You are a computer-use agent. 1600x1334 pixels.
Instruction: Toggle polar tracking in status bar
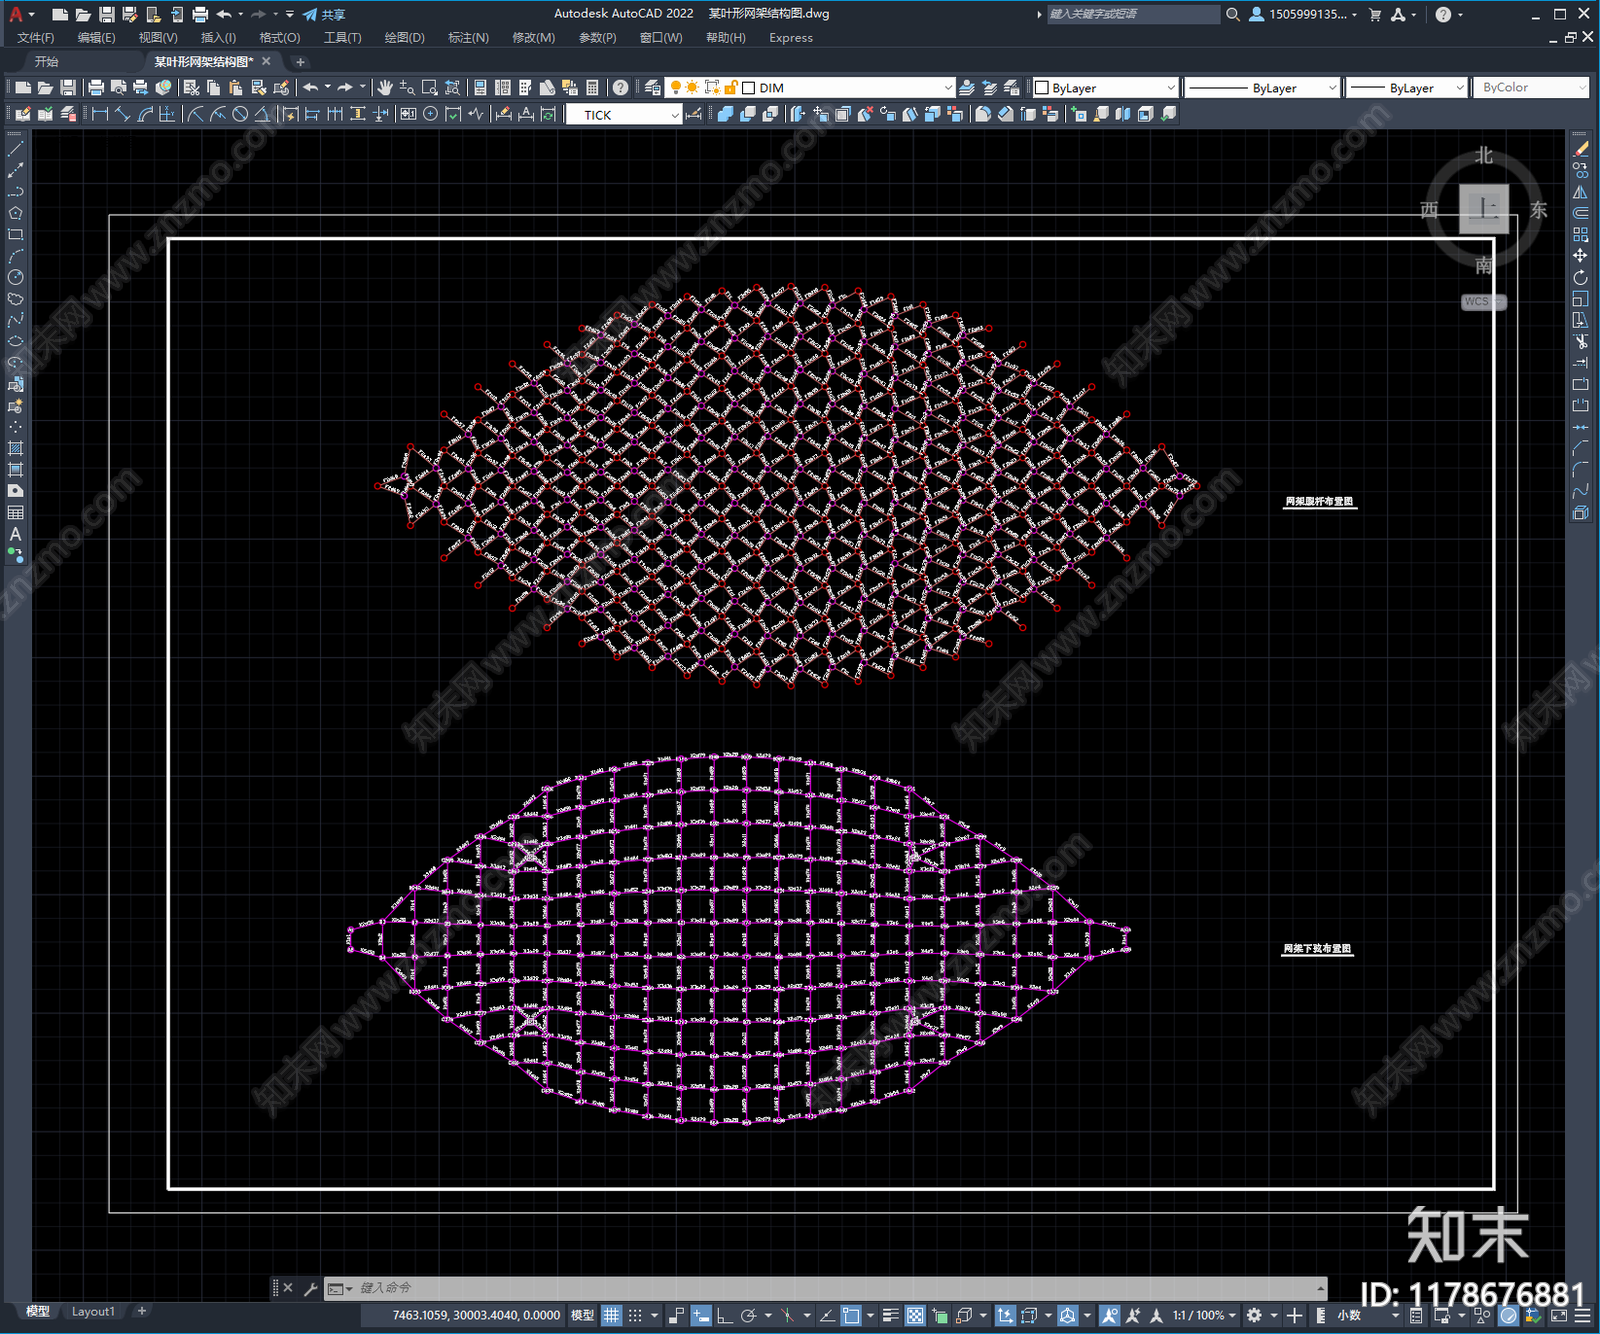tap(748, 1315)
